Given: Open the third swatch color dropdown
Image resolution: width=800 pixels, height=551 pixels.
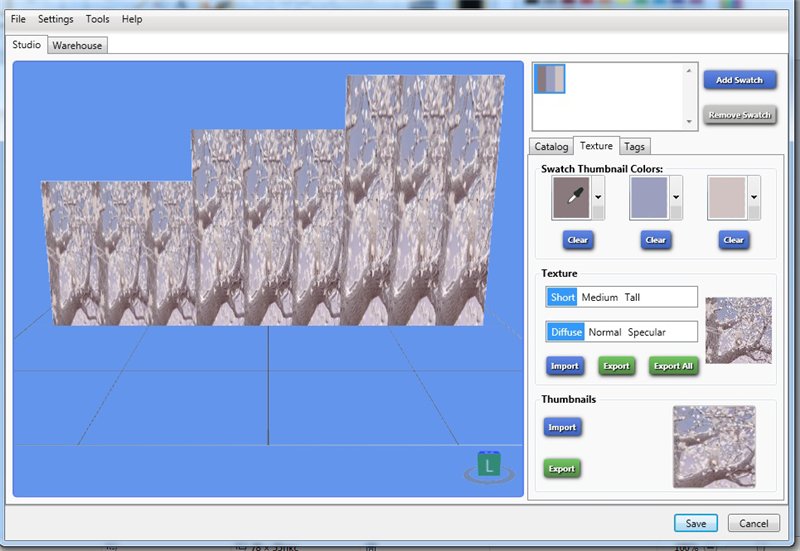Looking at the screenshot, I should [754, 198].
